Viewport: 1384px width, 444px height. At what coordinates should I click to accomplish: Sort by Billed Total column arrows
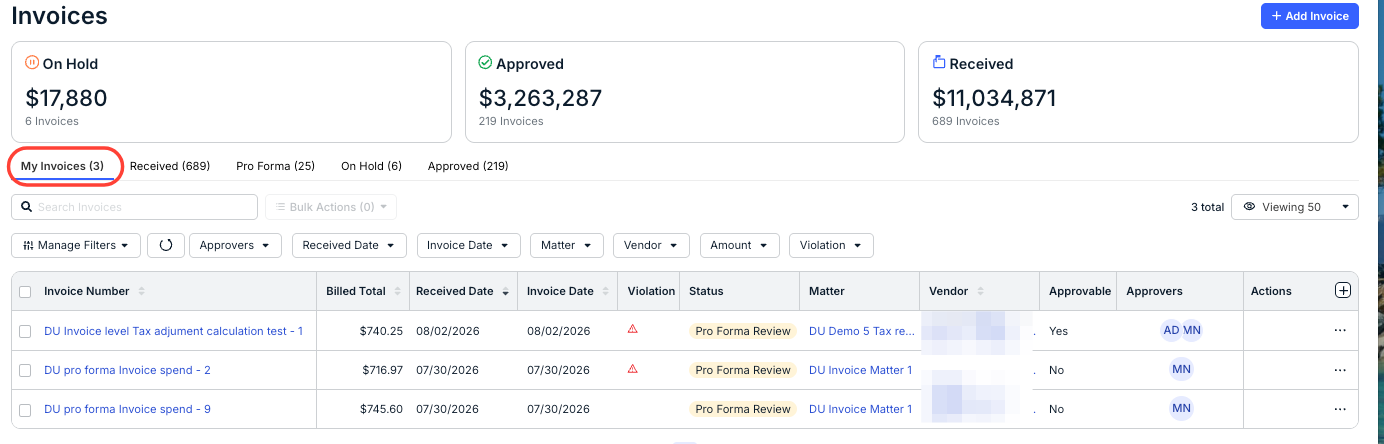click(x=398, y=291)
